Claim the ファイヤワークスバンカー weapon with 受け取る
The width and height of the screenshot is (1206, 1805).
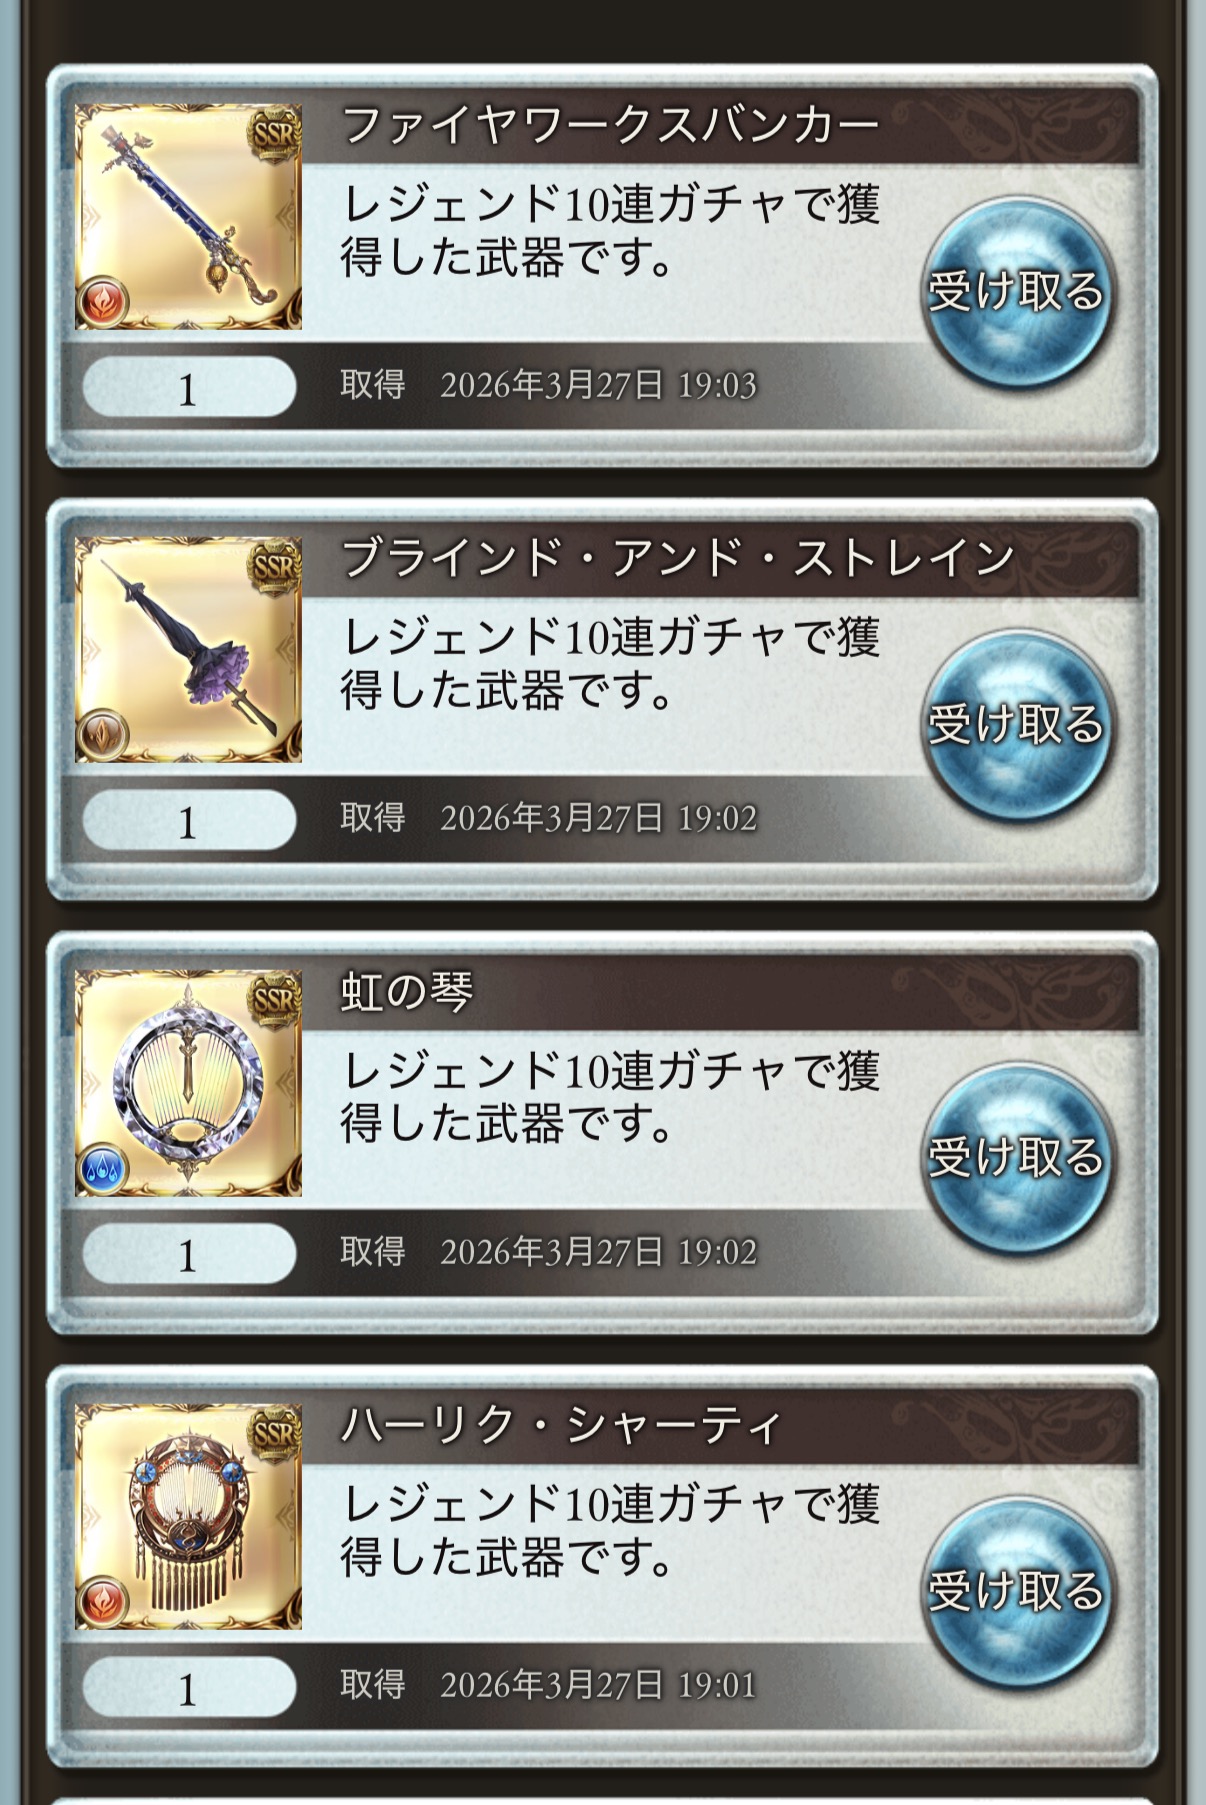point(1016,292)
